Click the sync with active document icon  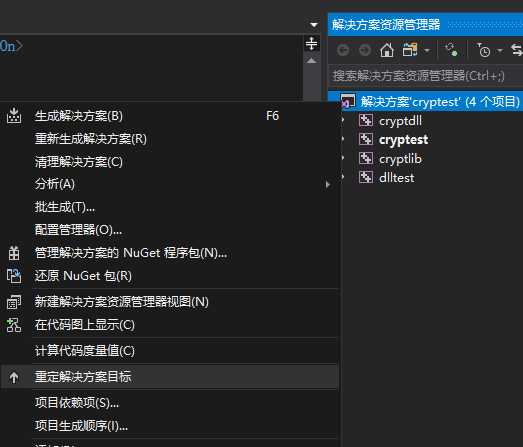(x=517, y=50)
